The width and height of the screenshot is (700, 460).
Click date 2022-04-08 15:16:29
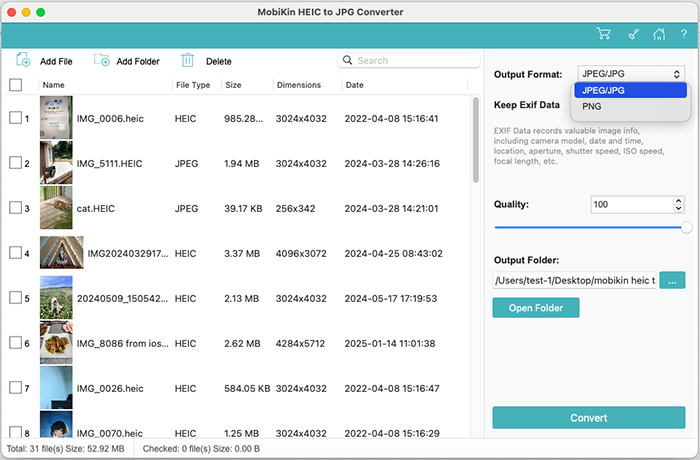pos(392,433)
